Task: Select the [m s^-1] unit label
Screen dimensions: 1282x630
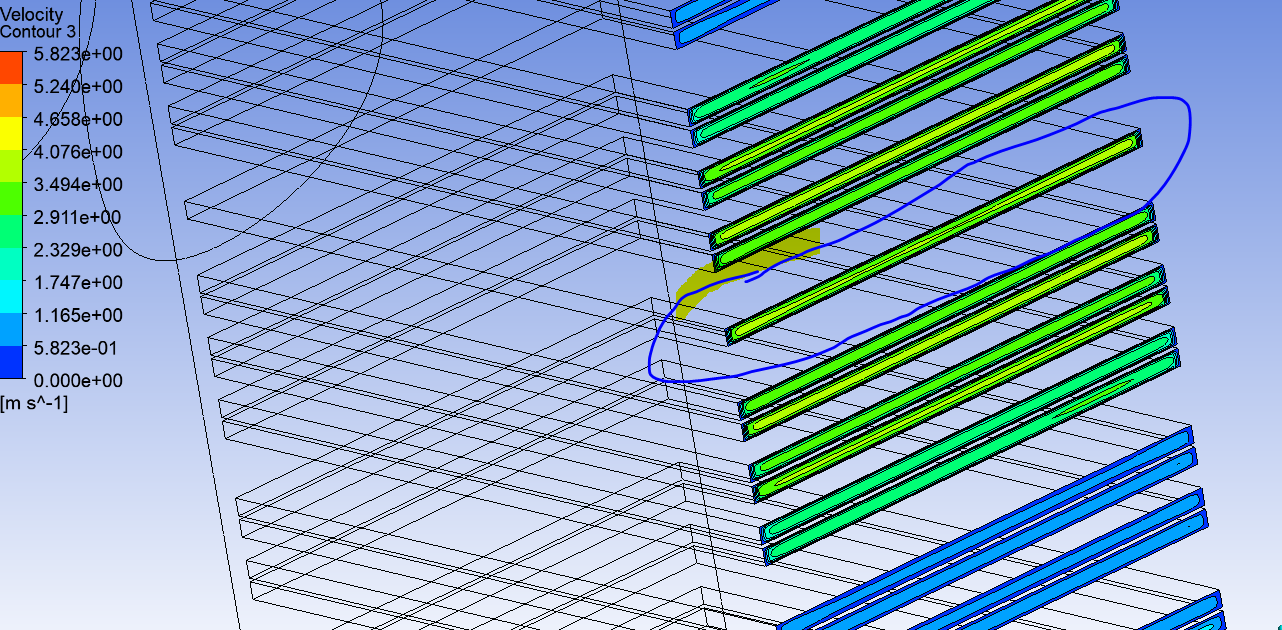Action: [x=34, y=403]
